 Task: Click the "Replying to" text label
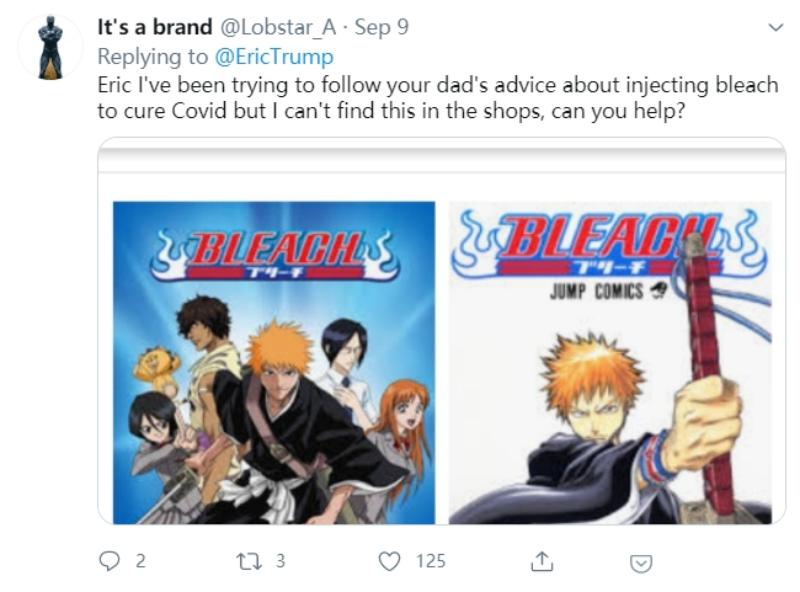[153, 56]
